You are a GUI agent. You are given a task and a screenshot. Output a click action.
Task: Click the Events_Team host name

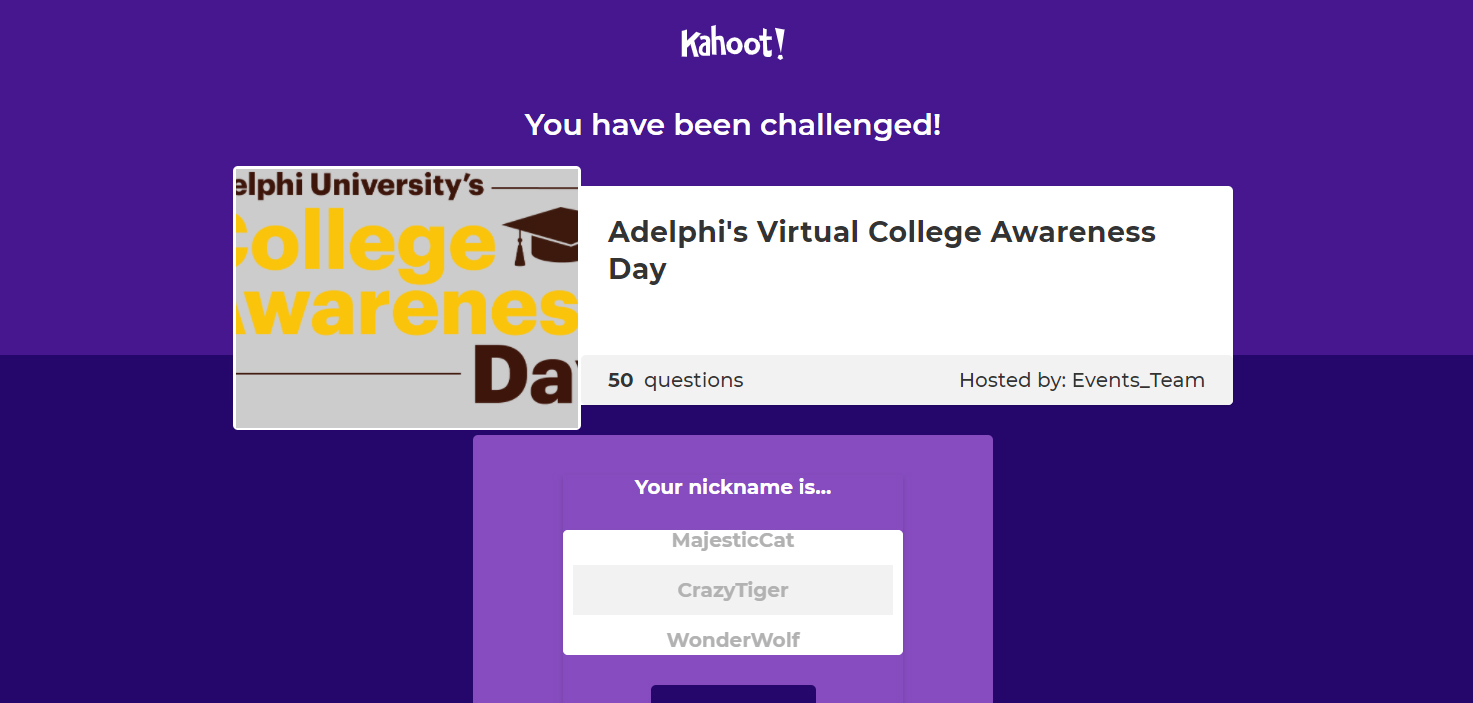click(x=1138, y=380)
